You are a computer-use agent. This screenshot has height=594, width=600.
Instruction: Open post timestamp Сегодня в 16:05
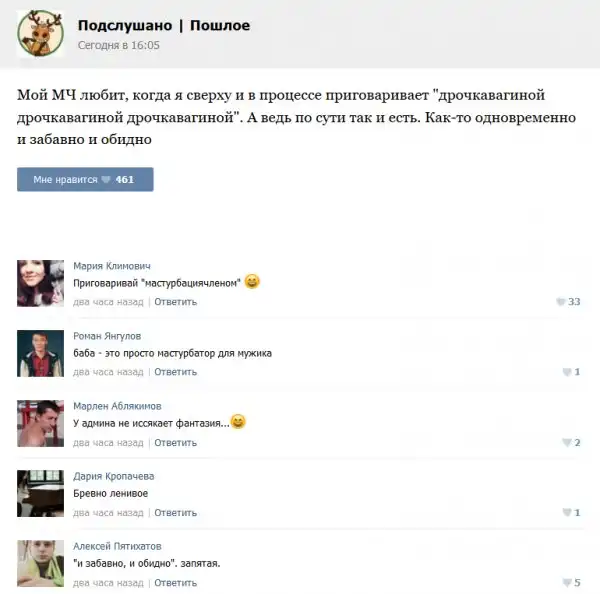click(119, 45)
